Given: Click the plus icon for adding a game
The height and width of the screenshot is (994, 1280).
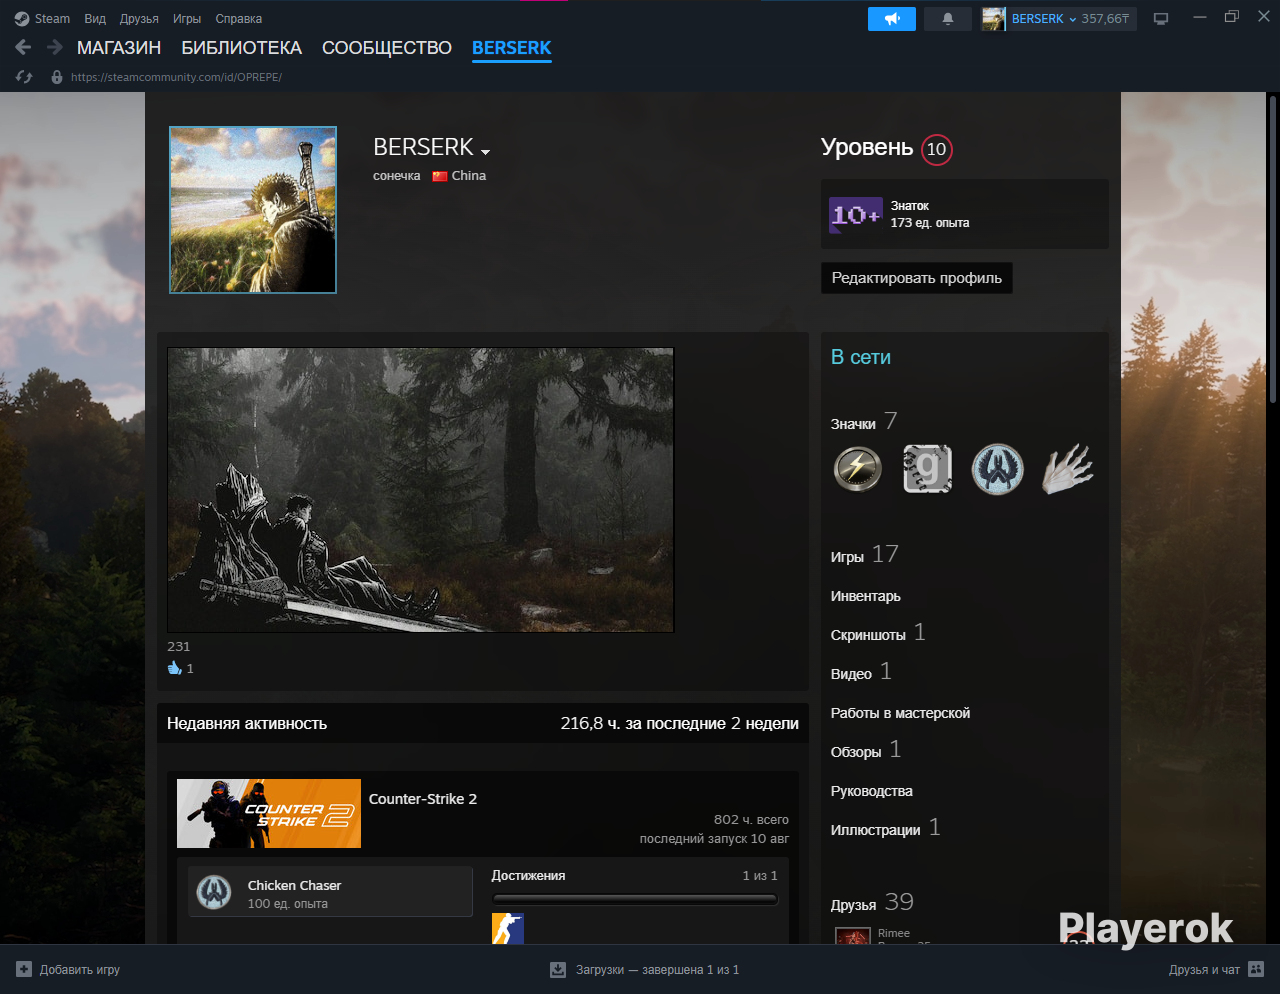Looking at the screenshot, I should tap(24, 969).
